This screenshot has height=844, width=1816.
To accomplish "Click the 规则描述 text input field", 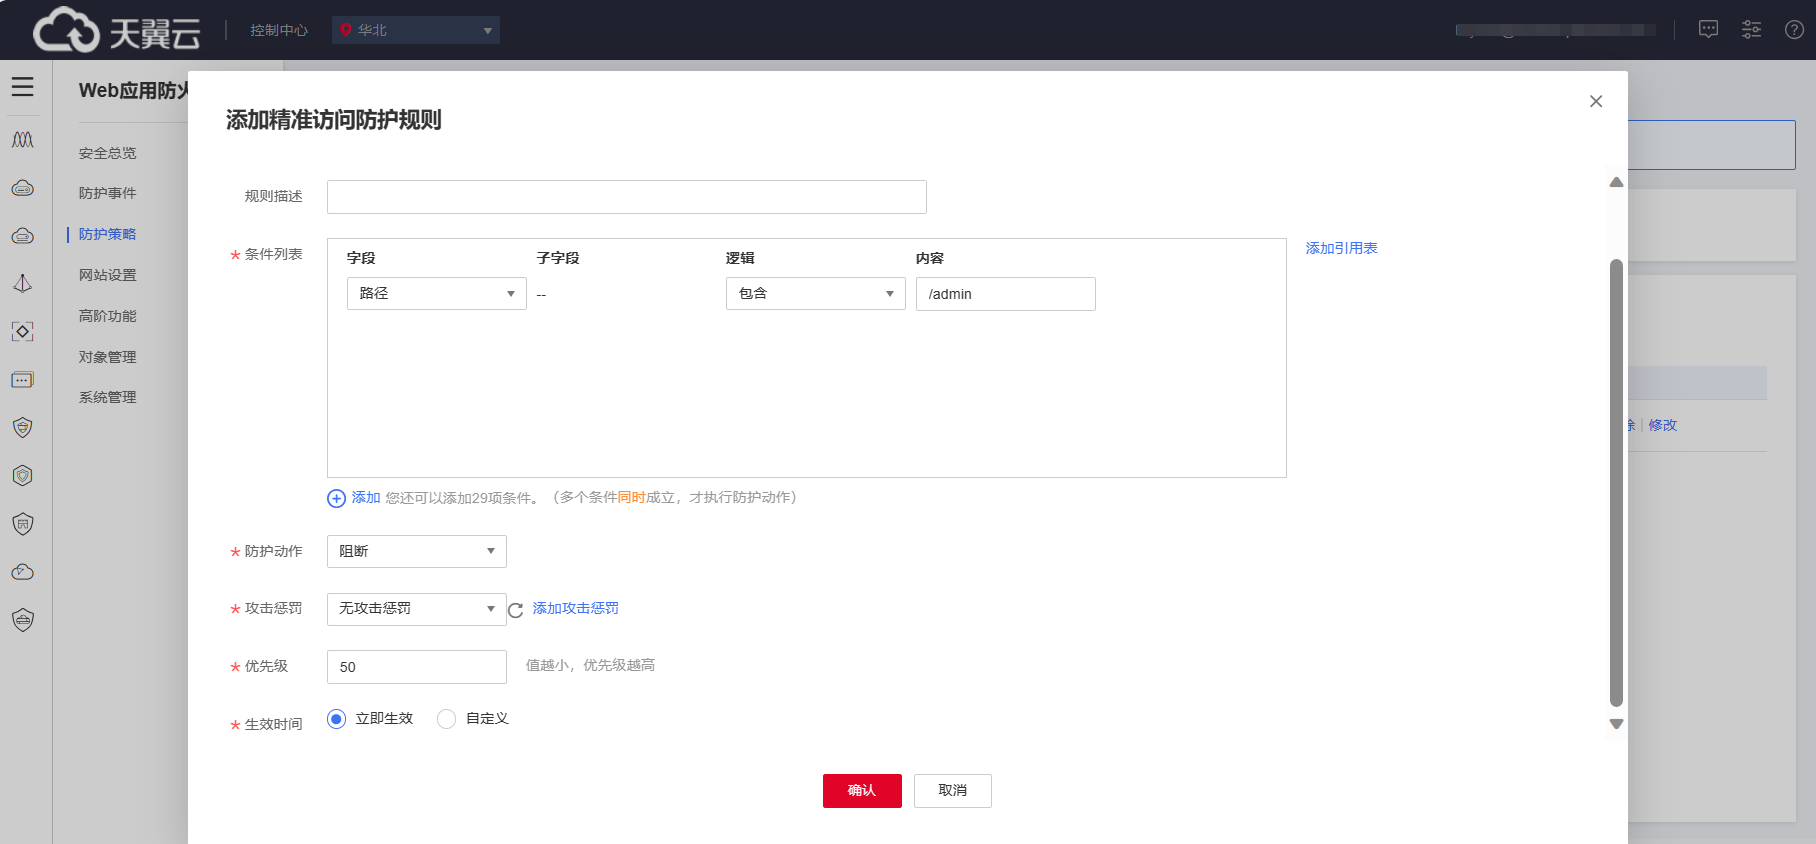I will pyautogui.click(x=626, y=197).
